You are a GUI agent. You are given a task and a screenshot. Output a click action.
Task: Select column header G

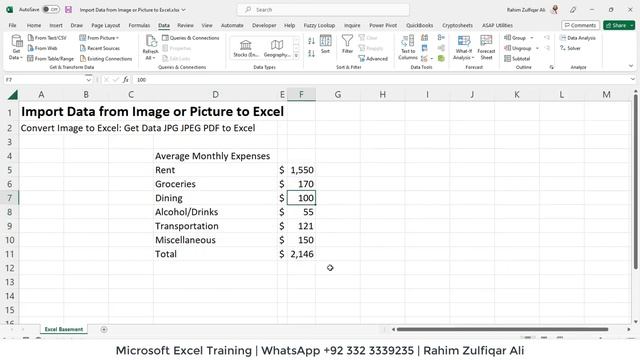pos(338,95)
